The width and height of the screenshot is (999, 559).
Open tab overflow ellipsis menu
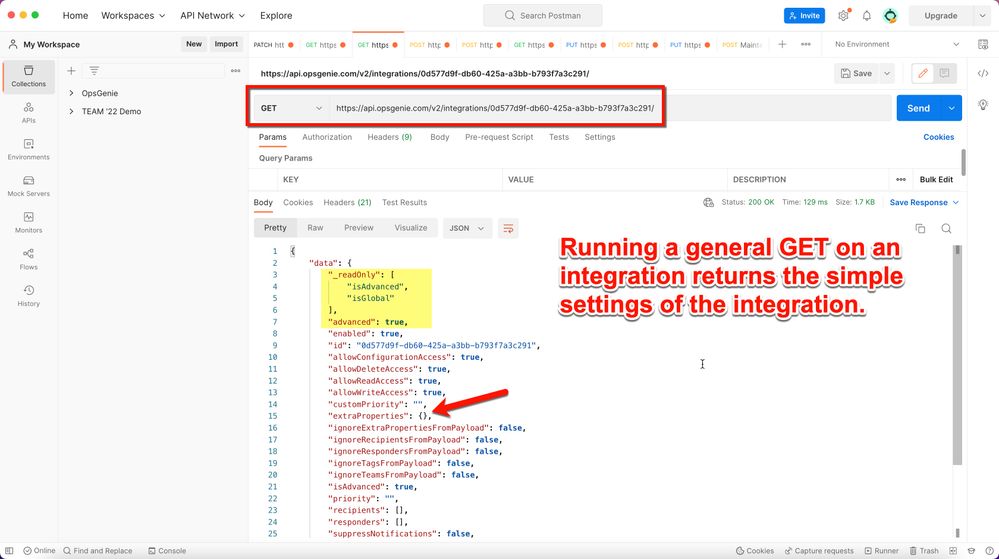coord(806,44)
